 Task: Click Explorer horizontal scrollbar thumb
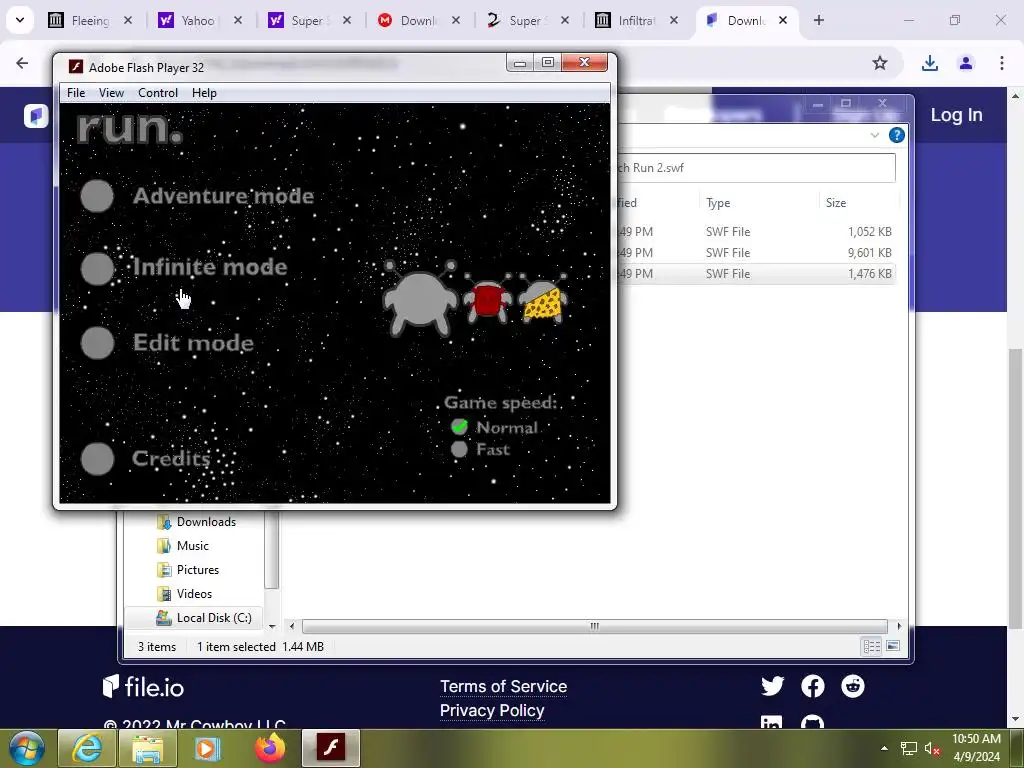pos(594,626)
